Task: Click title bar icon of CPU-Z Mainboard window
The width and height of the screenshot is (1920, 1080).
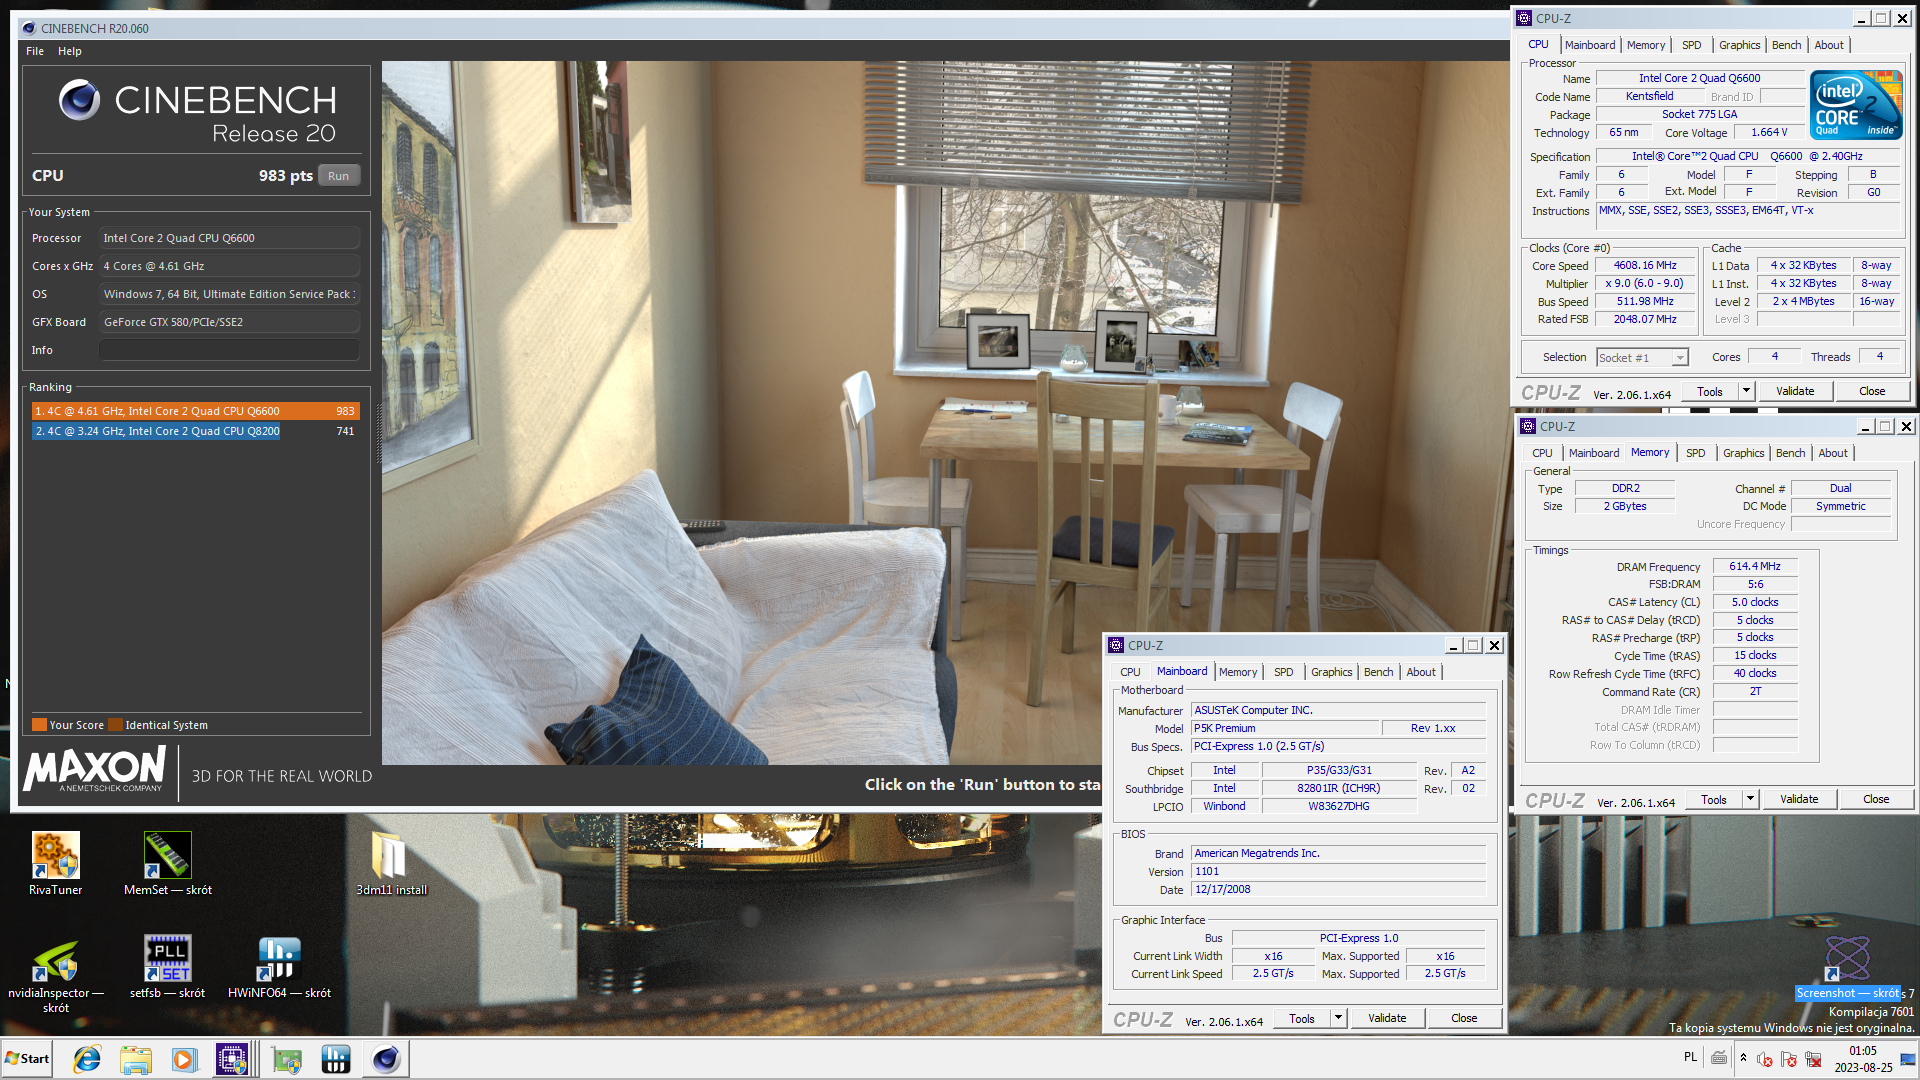Action: 1116,645
